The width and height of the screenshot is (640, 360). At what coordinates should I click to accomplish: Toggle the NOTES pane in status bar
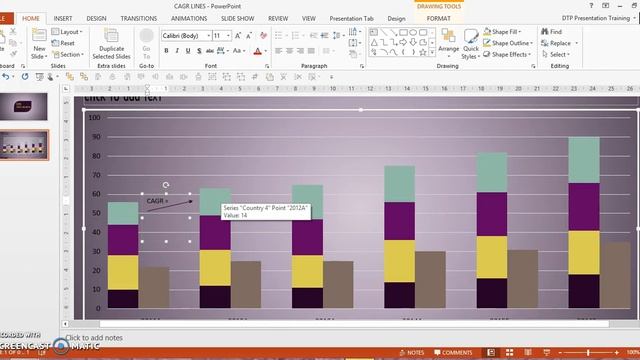click(x=412, y=353)
